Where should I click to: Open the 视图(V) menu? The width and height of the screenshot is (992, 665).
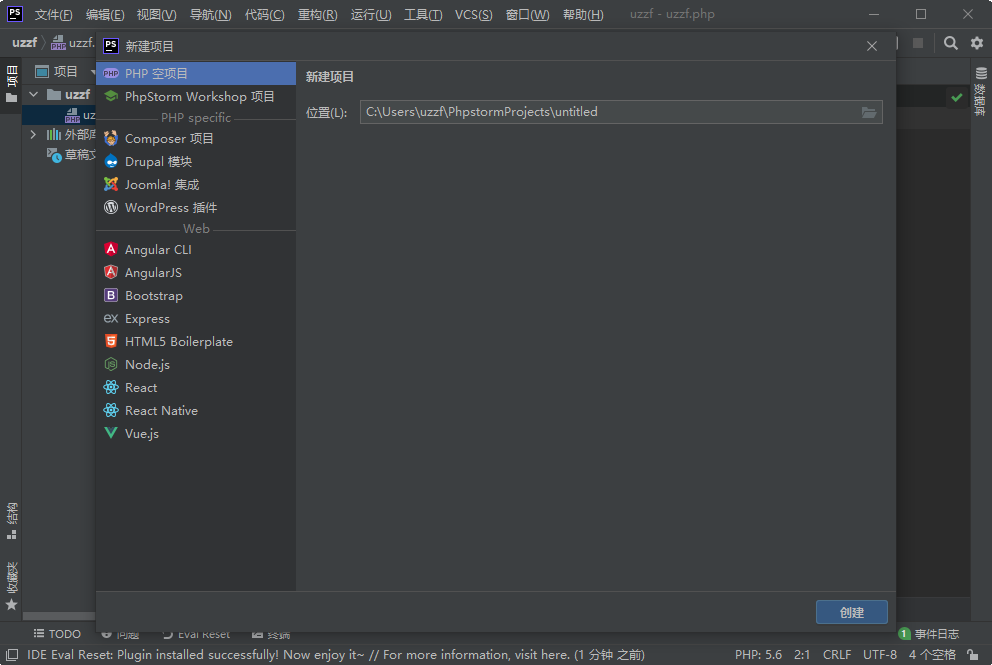(x=156, y=15)
